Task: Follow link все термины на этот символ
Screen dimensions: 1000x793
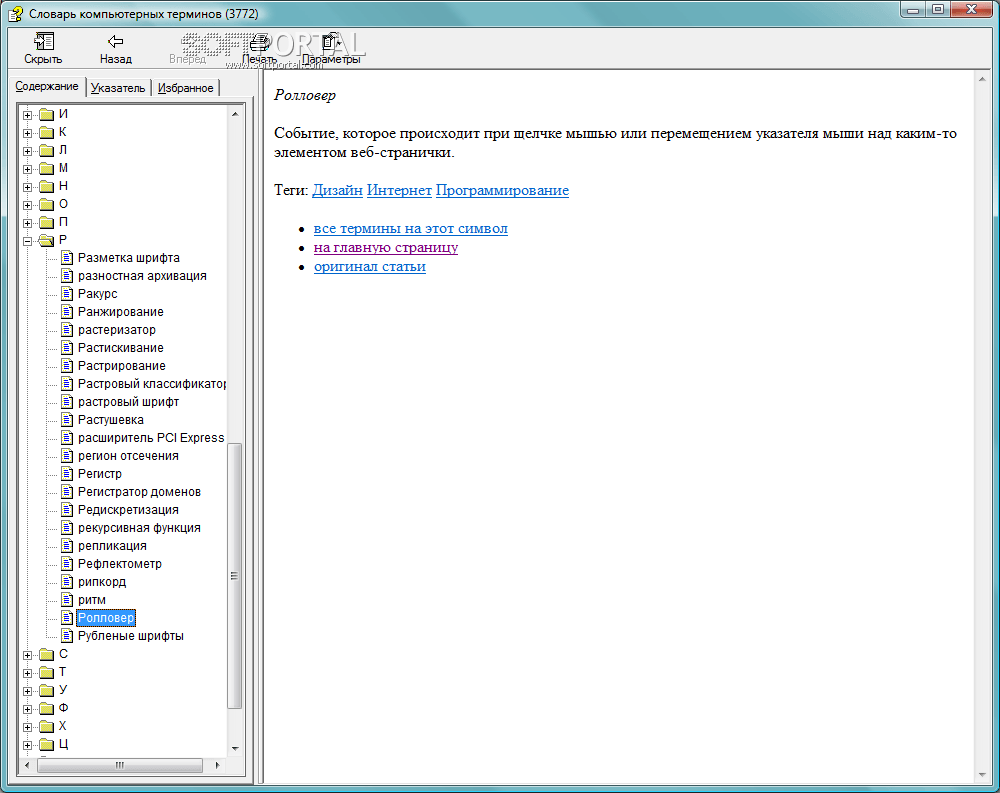Action: [x=411, y=228]
